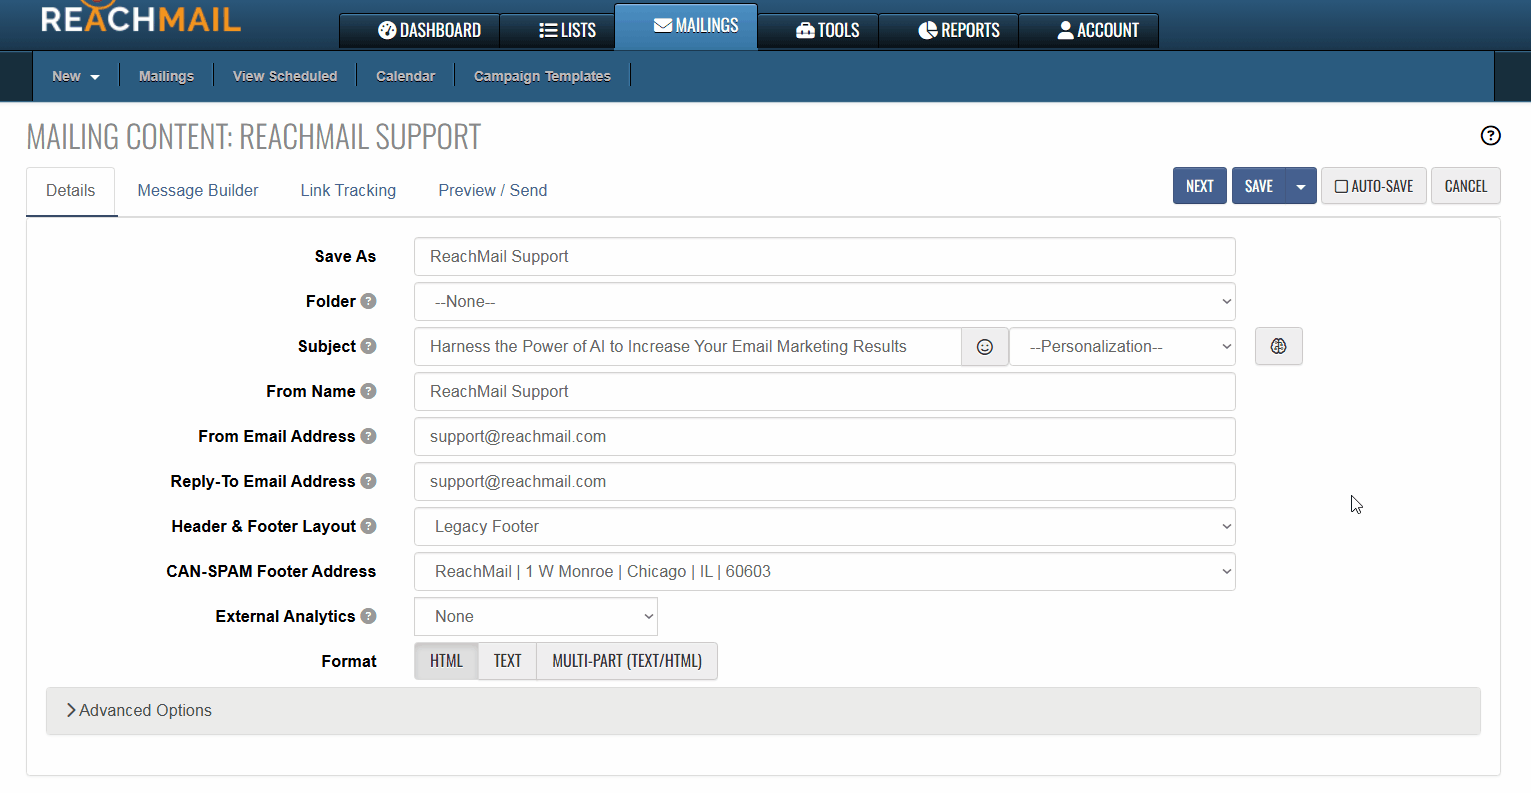The height and width of the screenshot is (793, 1531).
Task: Click the Save As input field
Action: point(825,257)
